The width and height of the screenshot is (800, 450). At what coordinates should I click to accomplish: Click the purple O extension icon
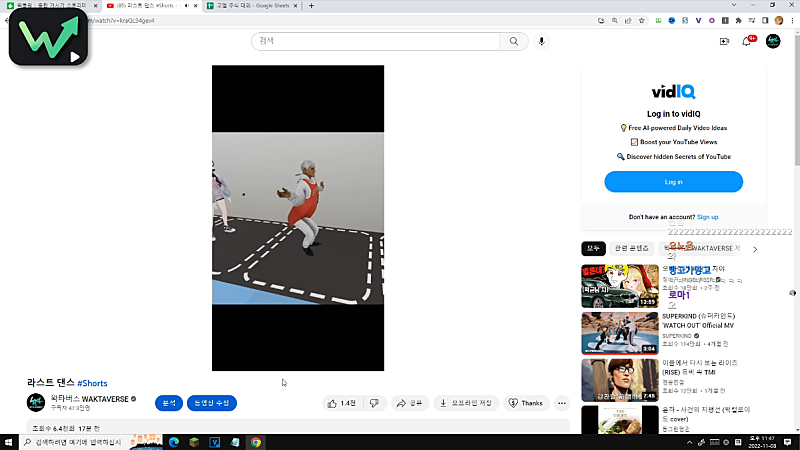coord(712,20)
